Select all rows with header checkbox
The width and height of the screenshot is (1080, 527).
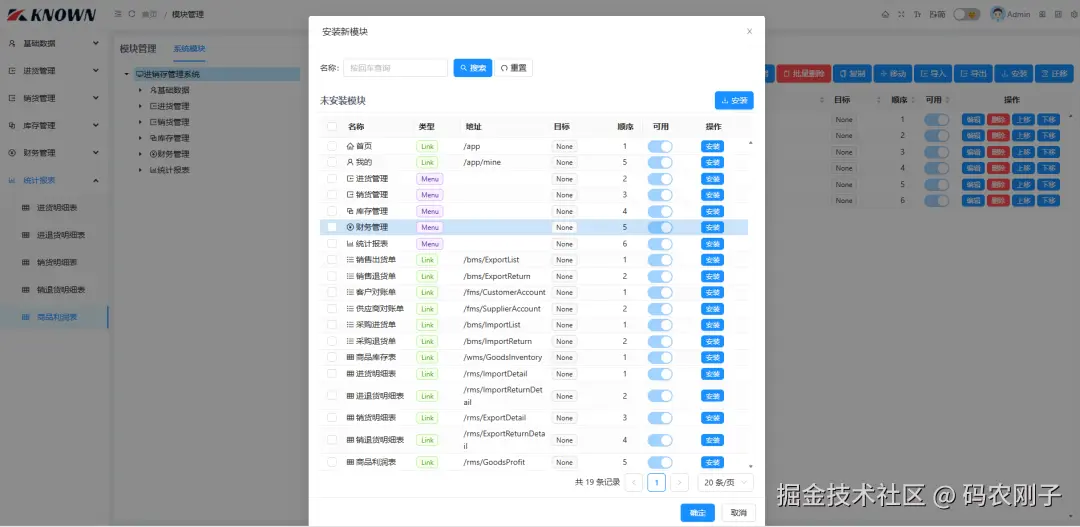coord(332,127)
